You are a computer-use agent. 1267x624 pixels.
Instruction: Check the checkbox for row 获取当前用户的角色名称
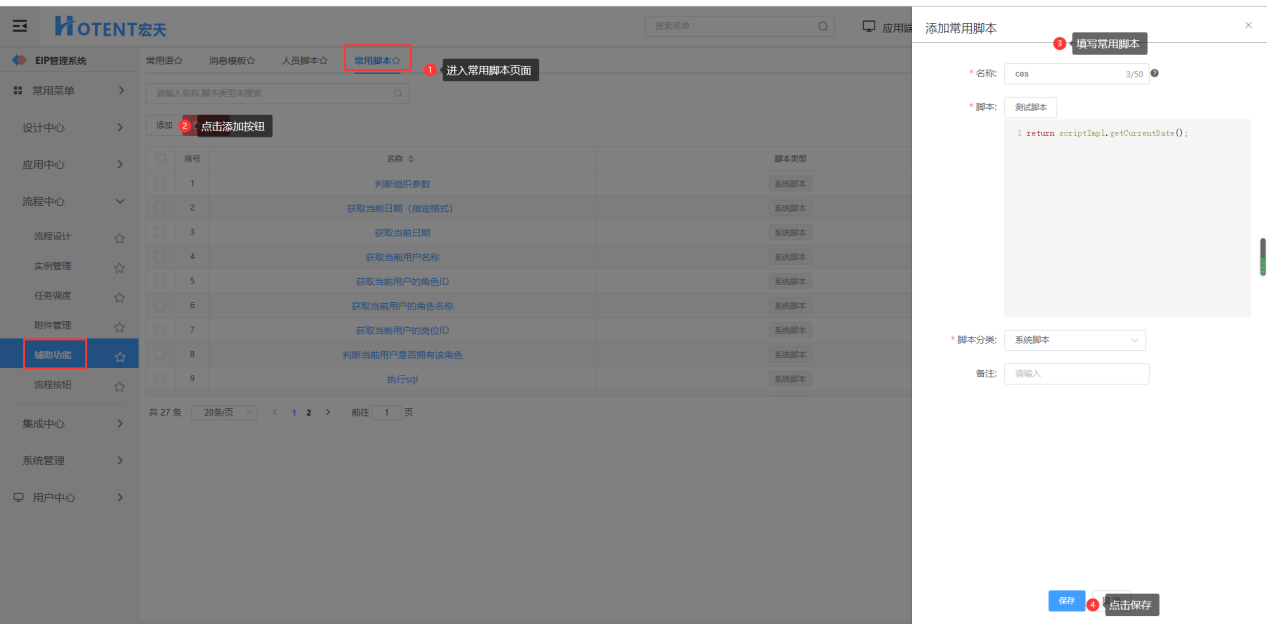(160, 306)
